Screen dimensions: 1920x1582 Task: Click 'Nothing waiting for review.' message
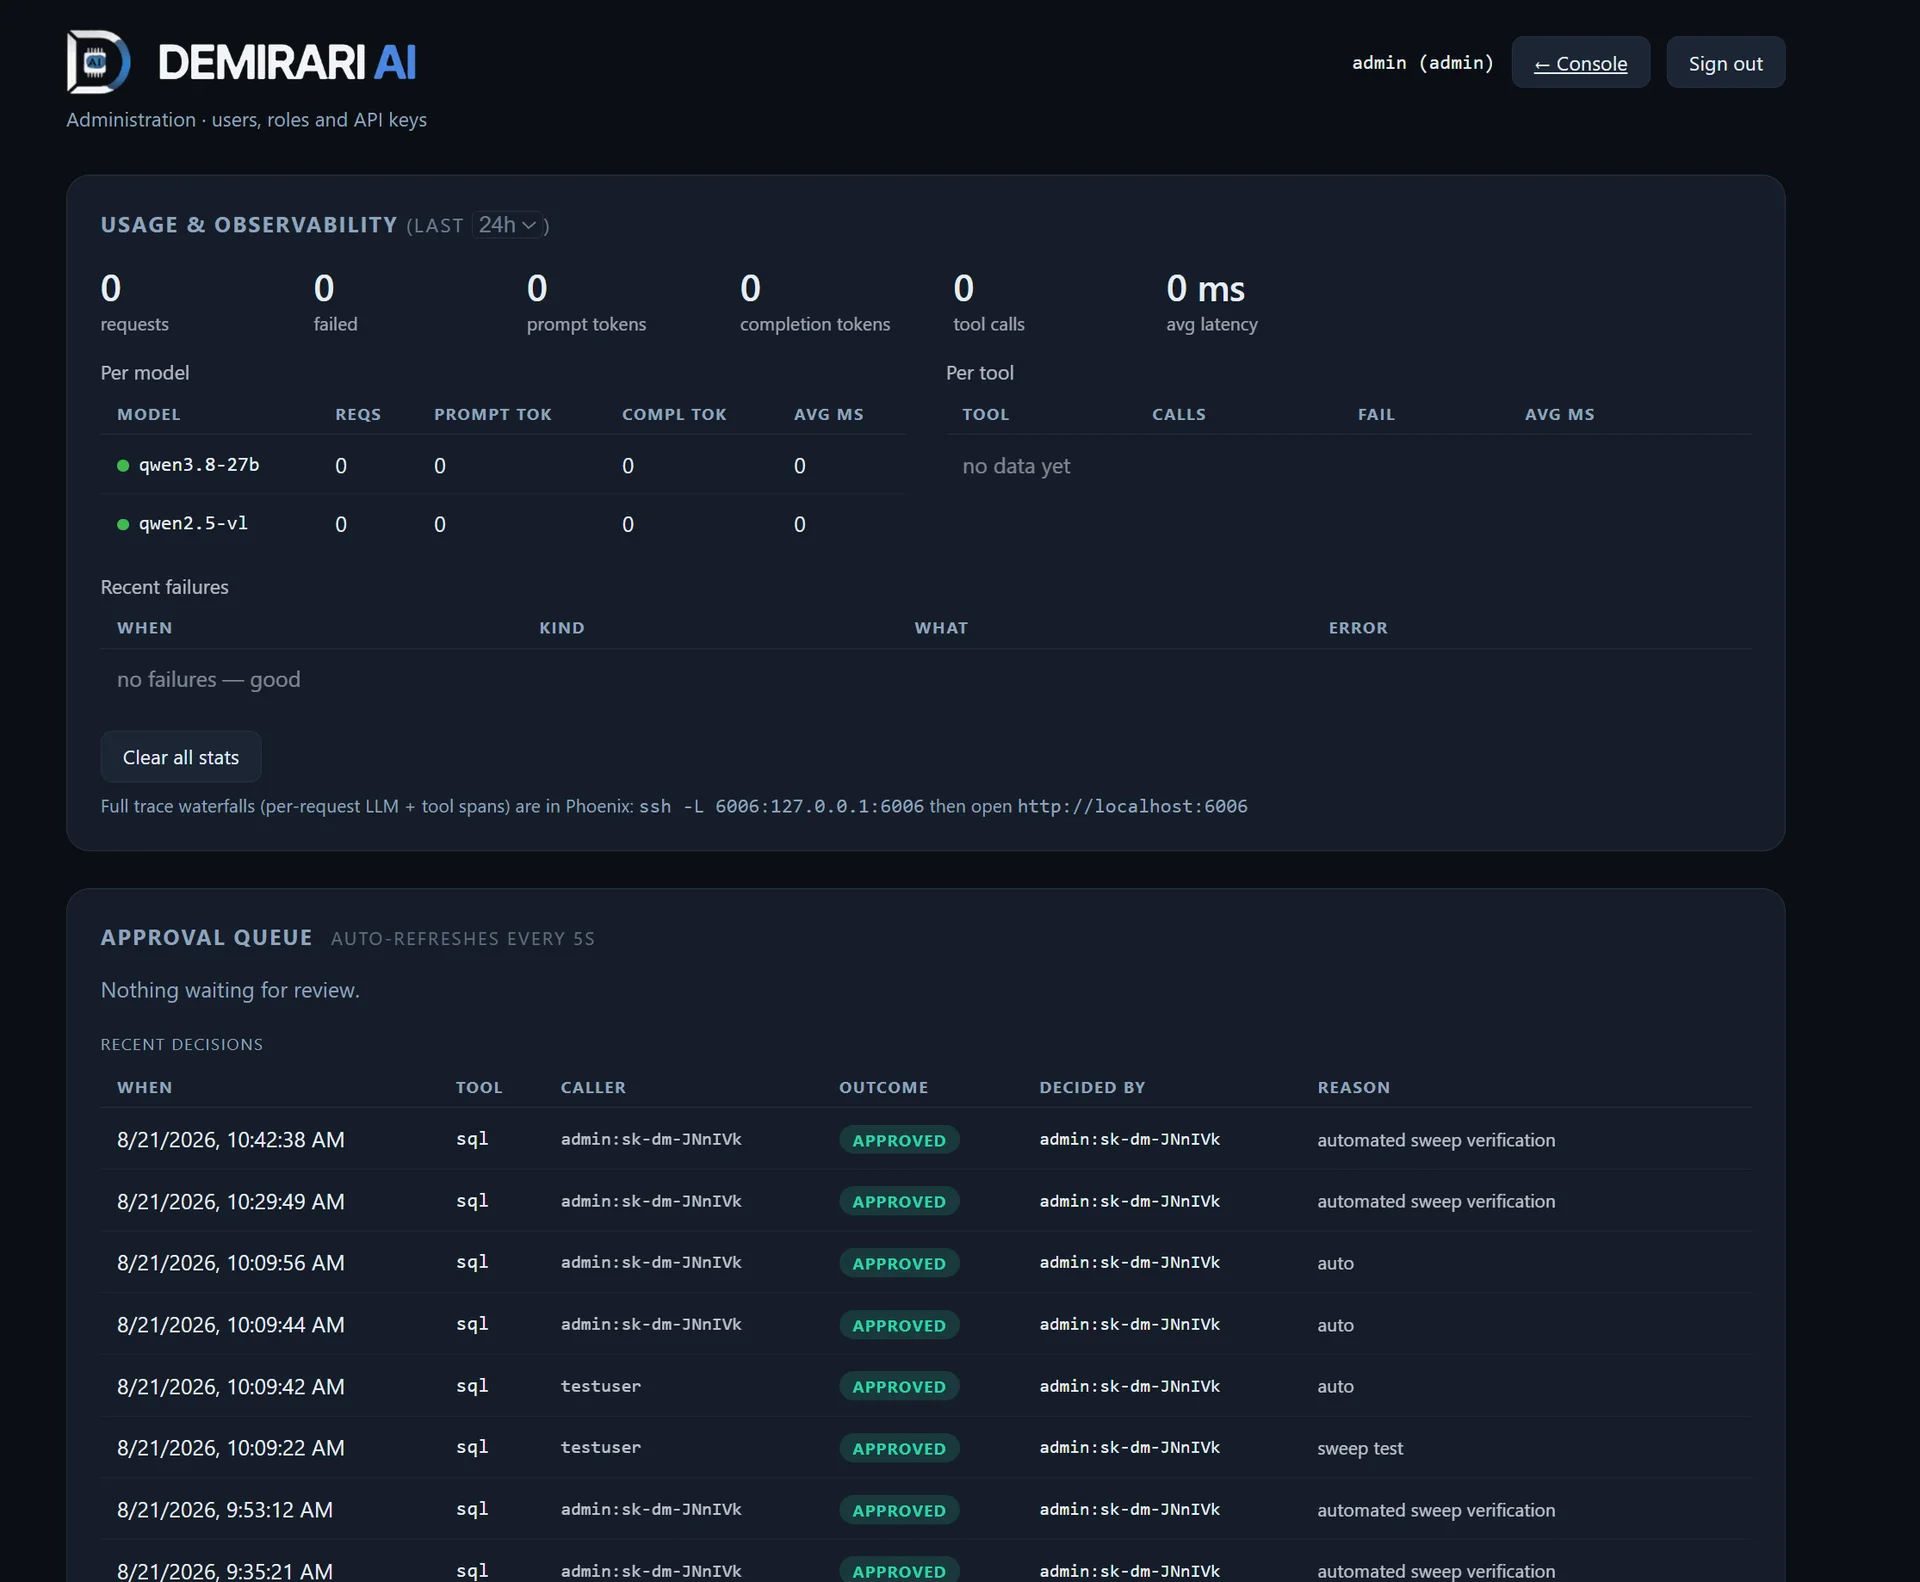[230, 990]
